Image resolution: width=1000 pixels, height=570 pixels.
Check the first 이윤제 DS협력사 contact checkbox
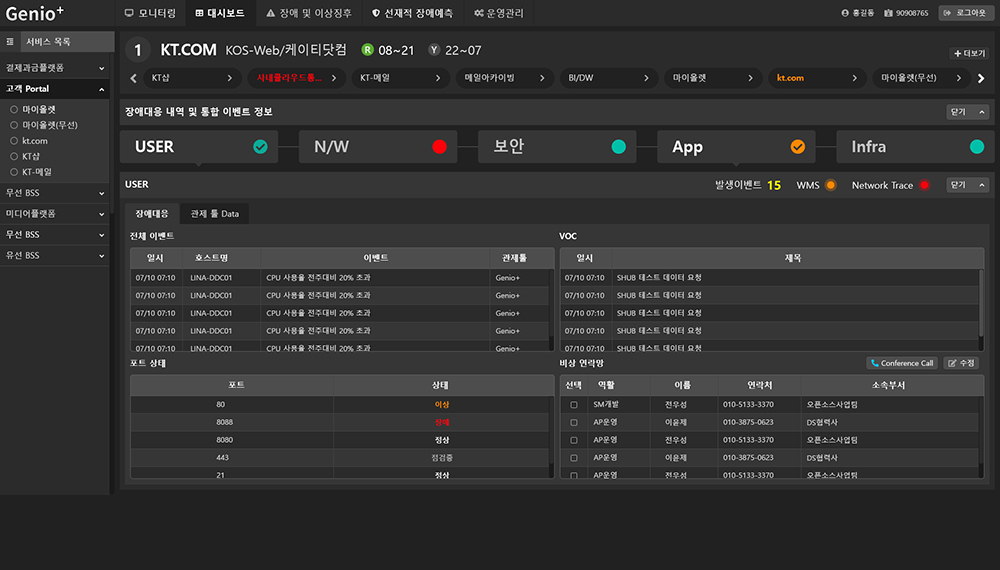(x=574, y=423)
